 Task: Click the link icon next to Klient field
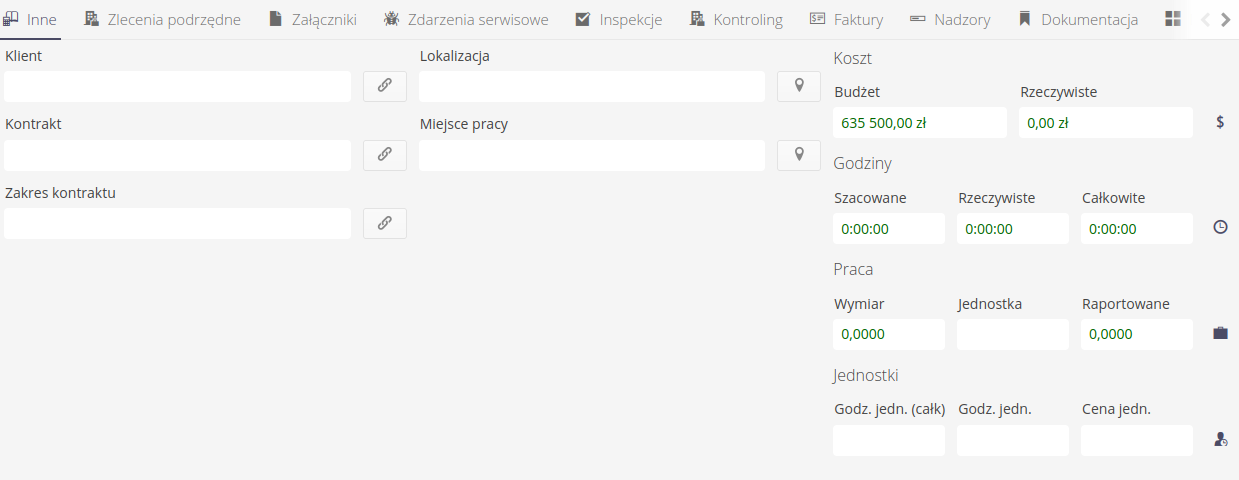pos(384,86)
